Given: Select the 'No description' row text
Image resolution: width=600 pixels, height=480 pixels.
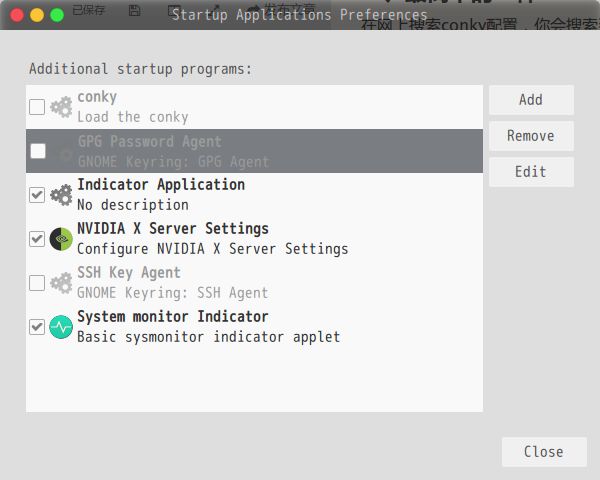Looking at the screenshot, I should click(133, 205).
